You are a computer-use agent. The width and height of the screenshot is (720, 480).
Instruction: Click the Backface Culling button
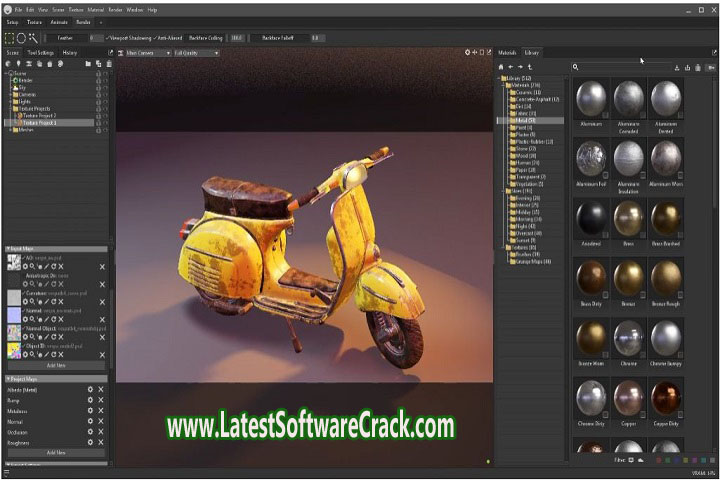[x=206, y=38]
